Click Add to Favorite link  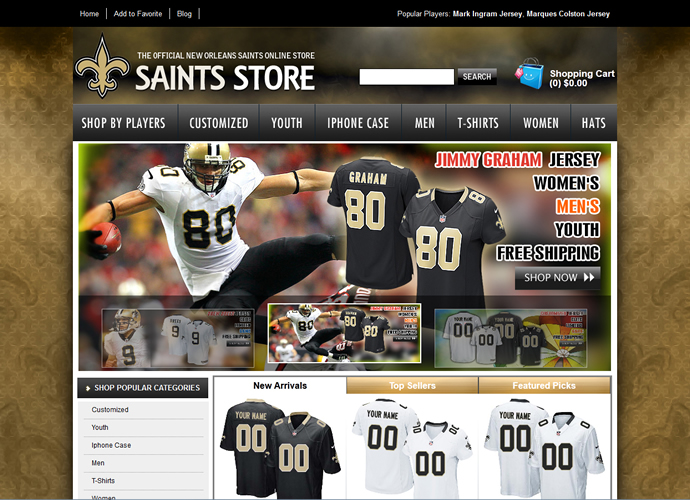(138, 14)
